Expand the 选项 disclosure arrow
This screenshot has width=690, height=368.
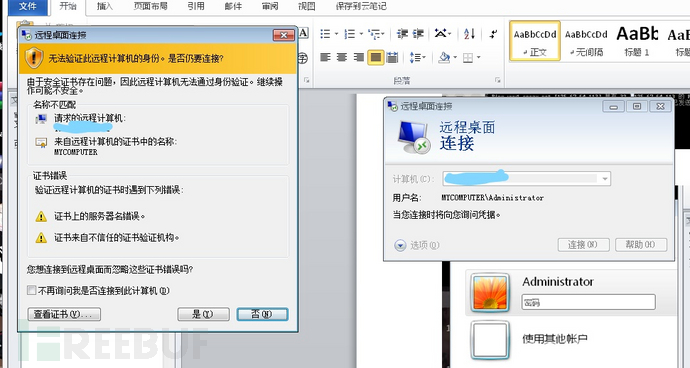[400, 245]
